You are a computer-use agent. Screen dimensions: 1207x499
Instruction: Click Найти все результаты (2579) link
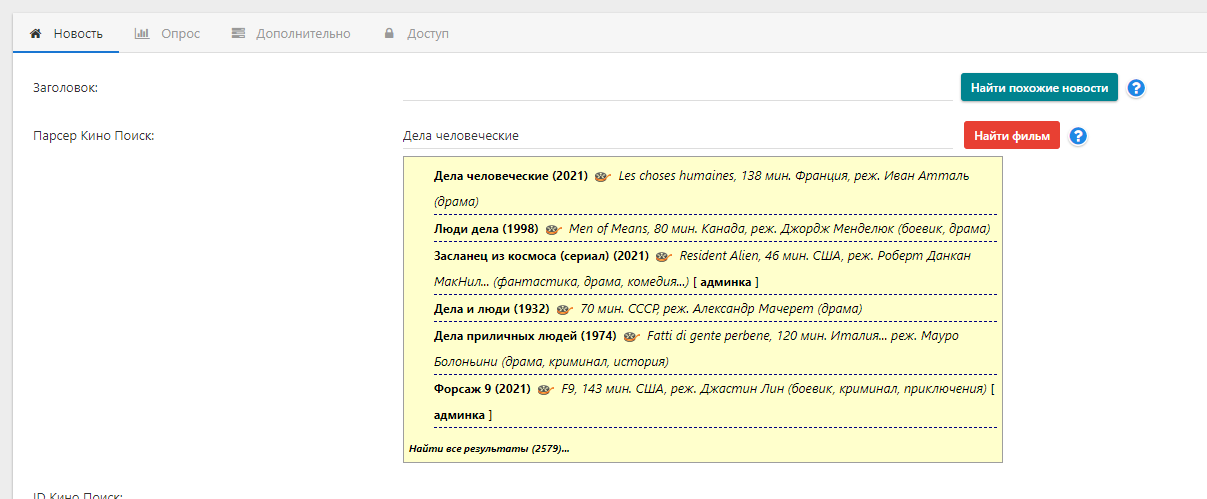coord(489,448)
